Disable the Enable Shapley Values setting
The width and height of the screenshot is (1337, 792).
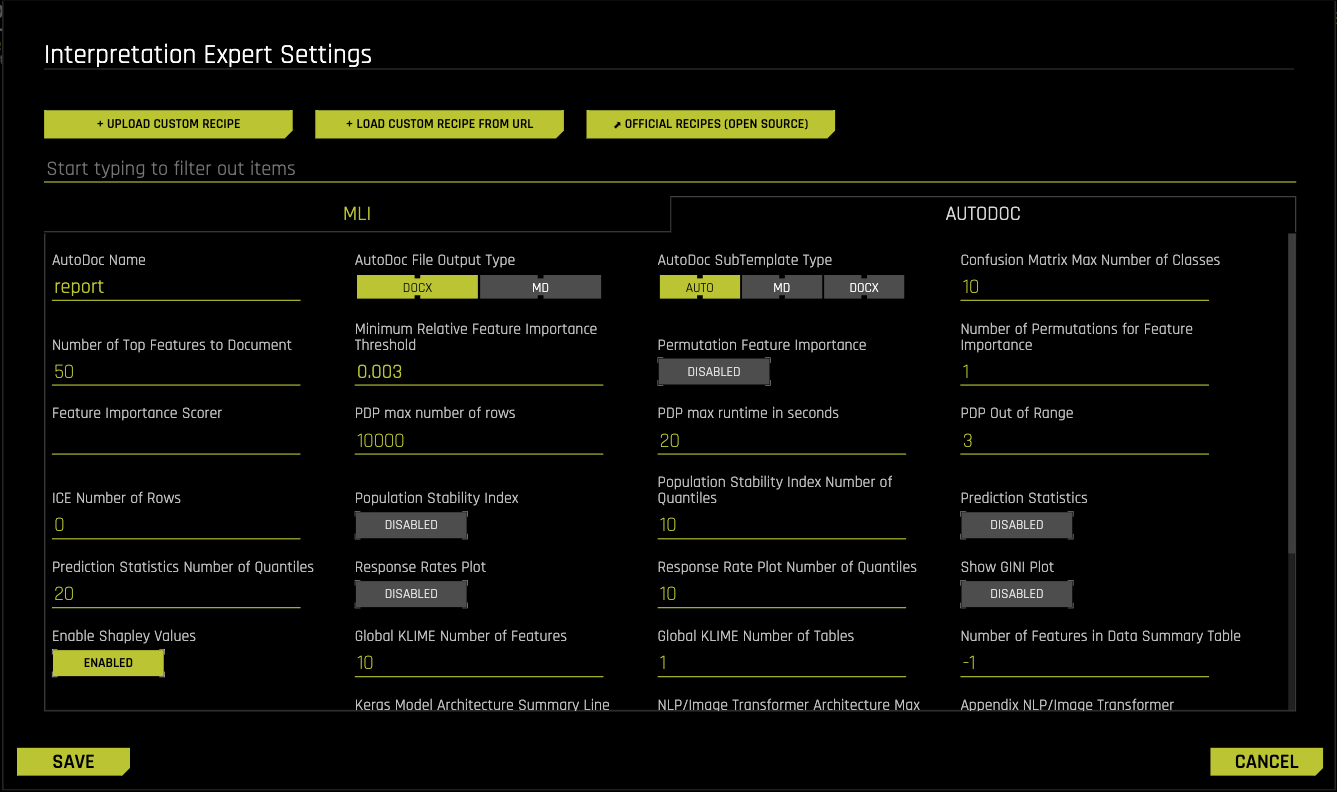(108, 662)
